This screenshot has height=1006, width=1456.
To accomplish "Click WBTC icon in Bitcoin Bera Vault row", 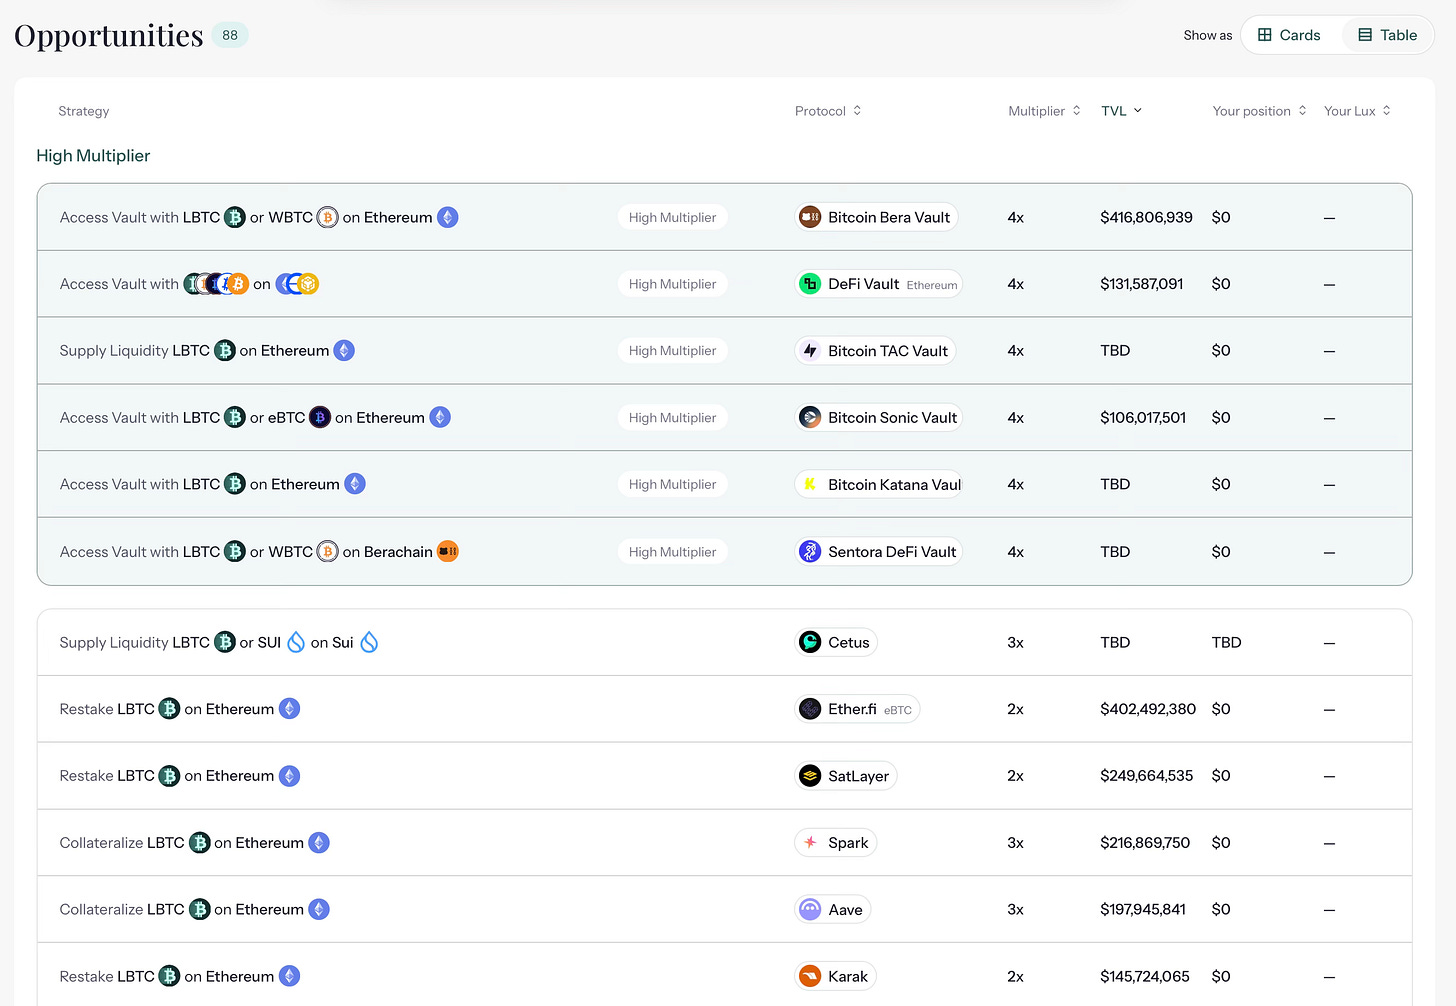I will tap(327, 217).
